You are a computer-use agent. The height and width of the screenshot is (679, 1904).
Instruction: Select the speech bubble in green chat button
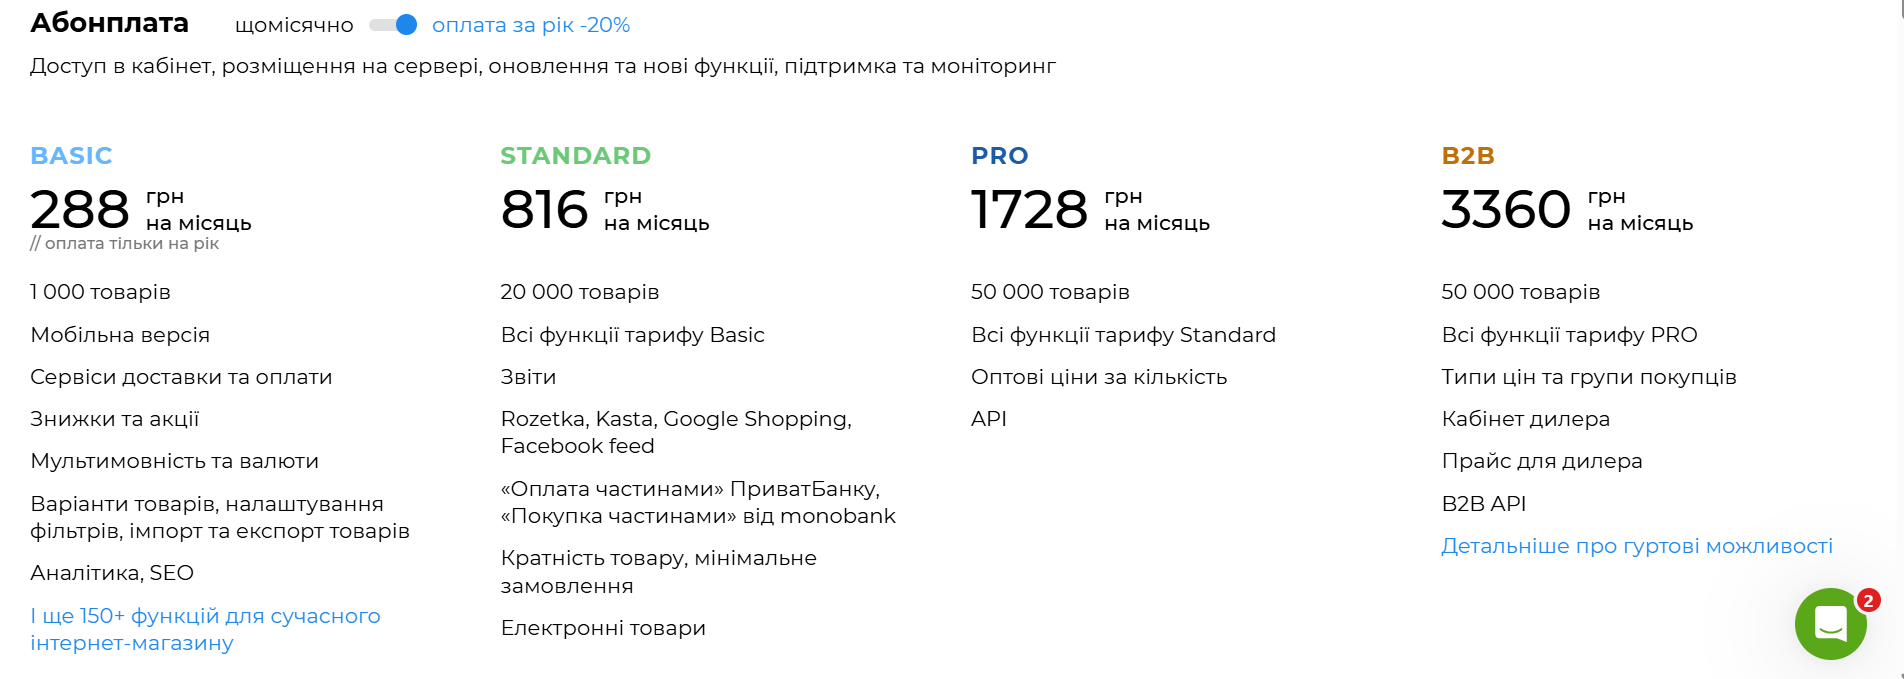click(x=1831, y=624)
